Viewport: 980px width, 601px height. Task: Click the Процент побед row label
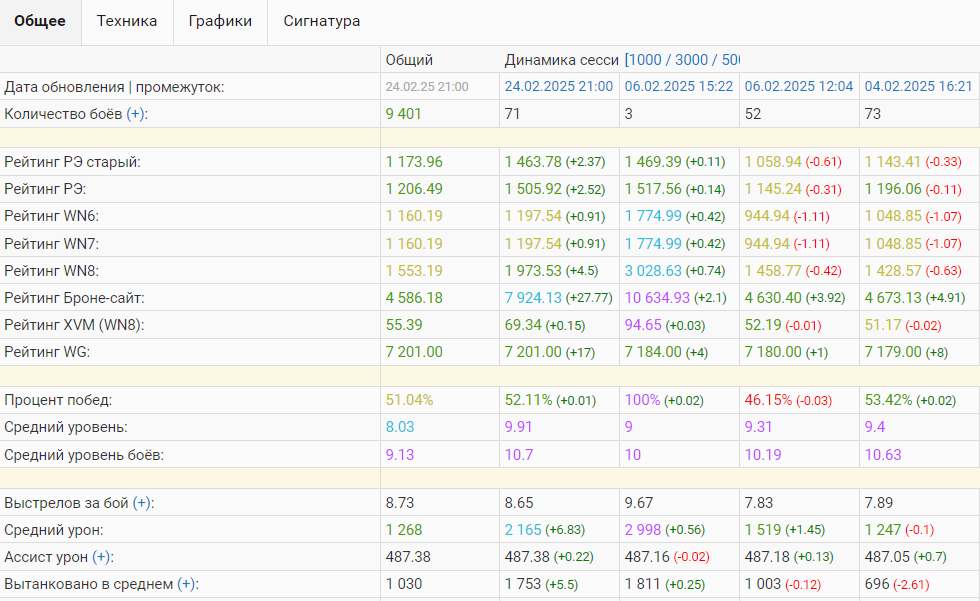coord(58,400)
